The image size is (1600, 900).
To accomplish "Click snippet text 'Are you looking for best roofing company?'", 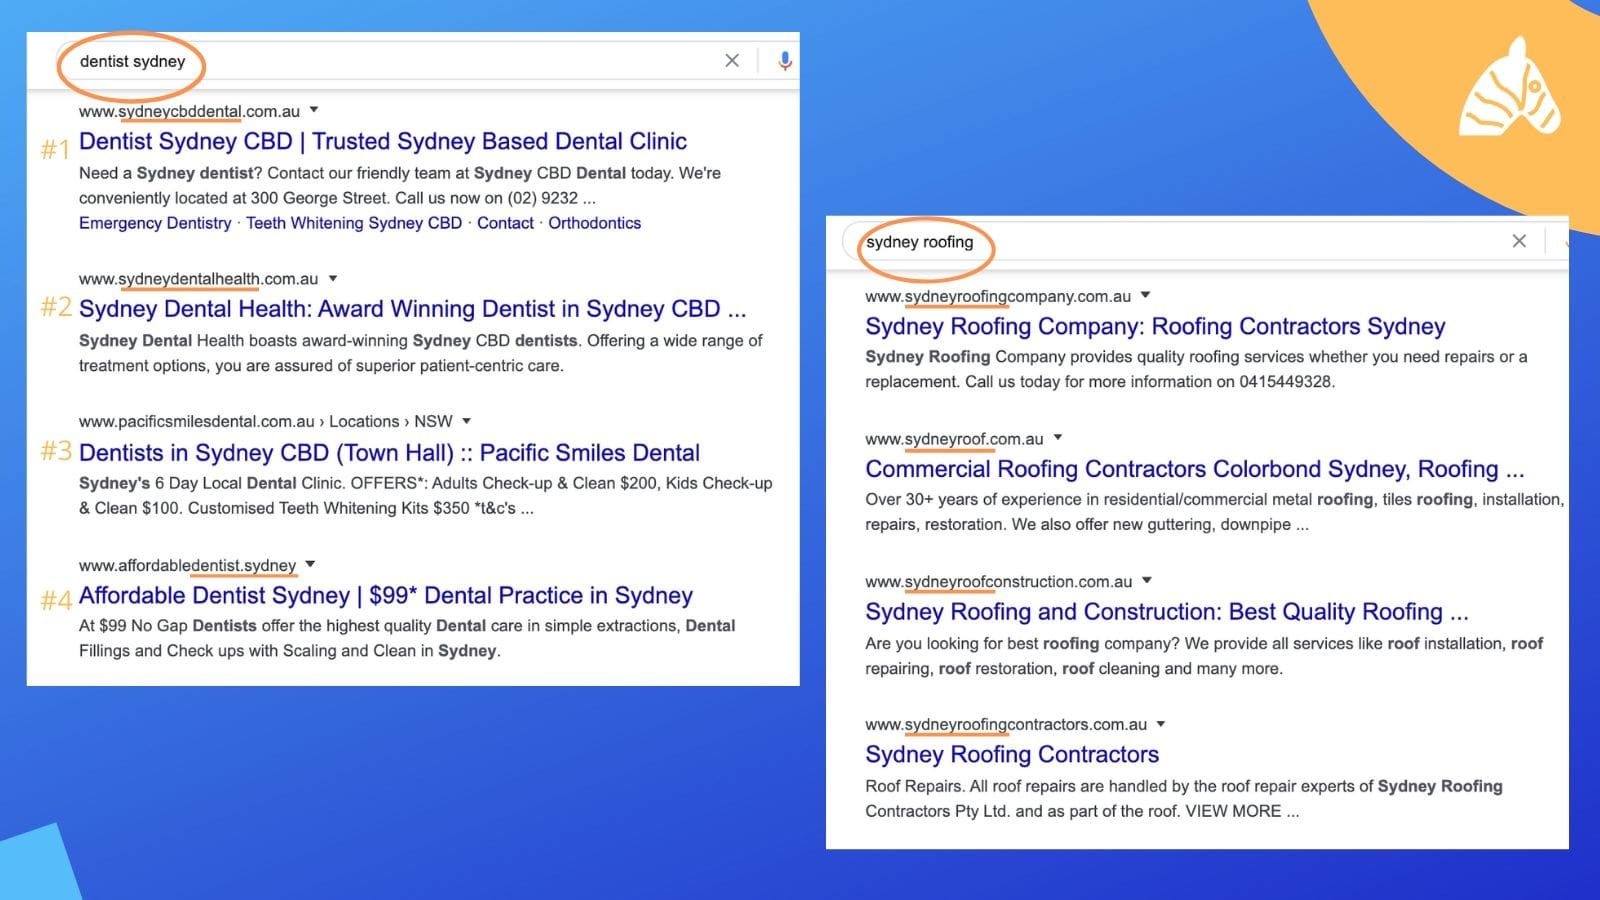I will pos(1022,643).
